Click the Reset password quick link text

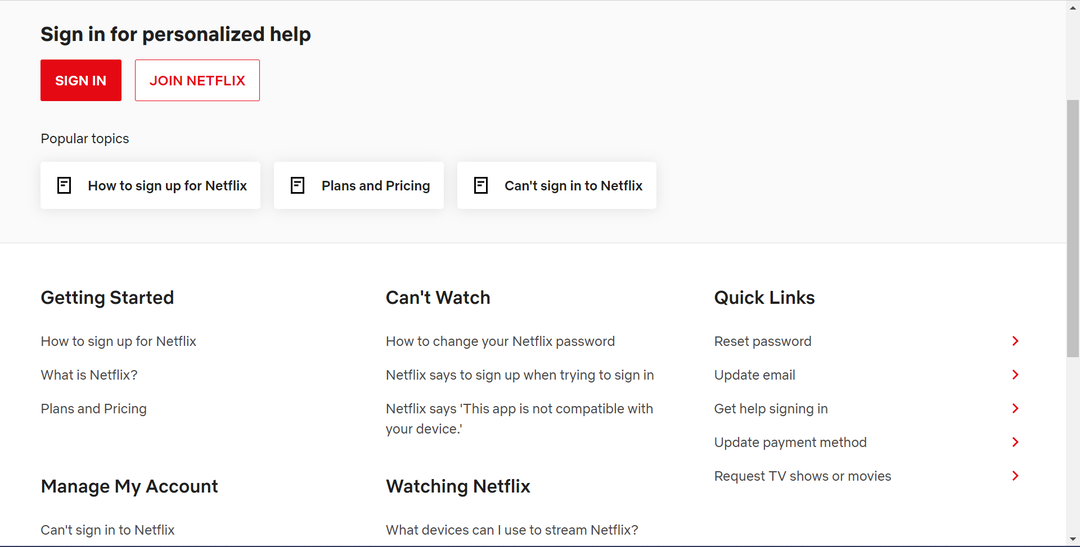[x=762, y=341]
